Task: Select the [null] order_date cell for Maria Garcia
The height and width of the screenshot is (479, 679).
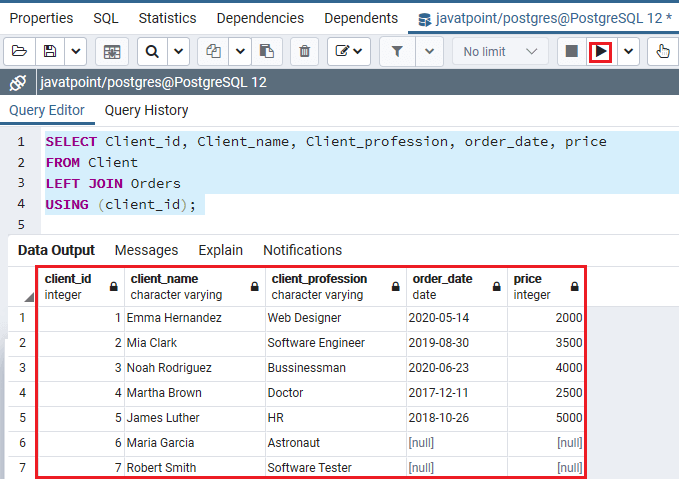Action: point(457,443)
